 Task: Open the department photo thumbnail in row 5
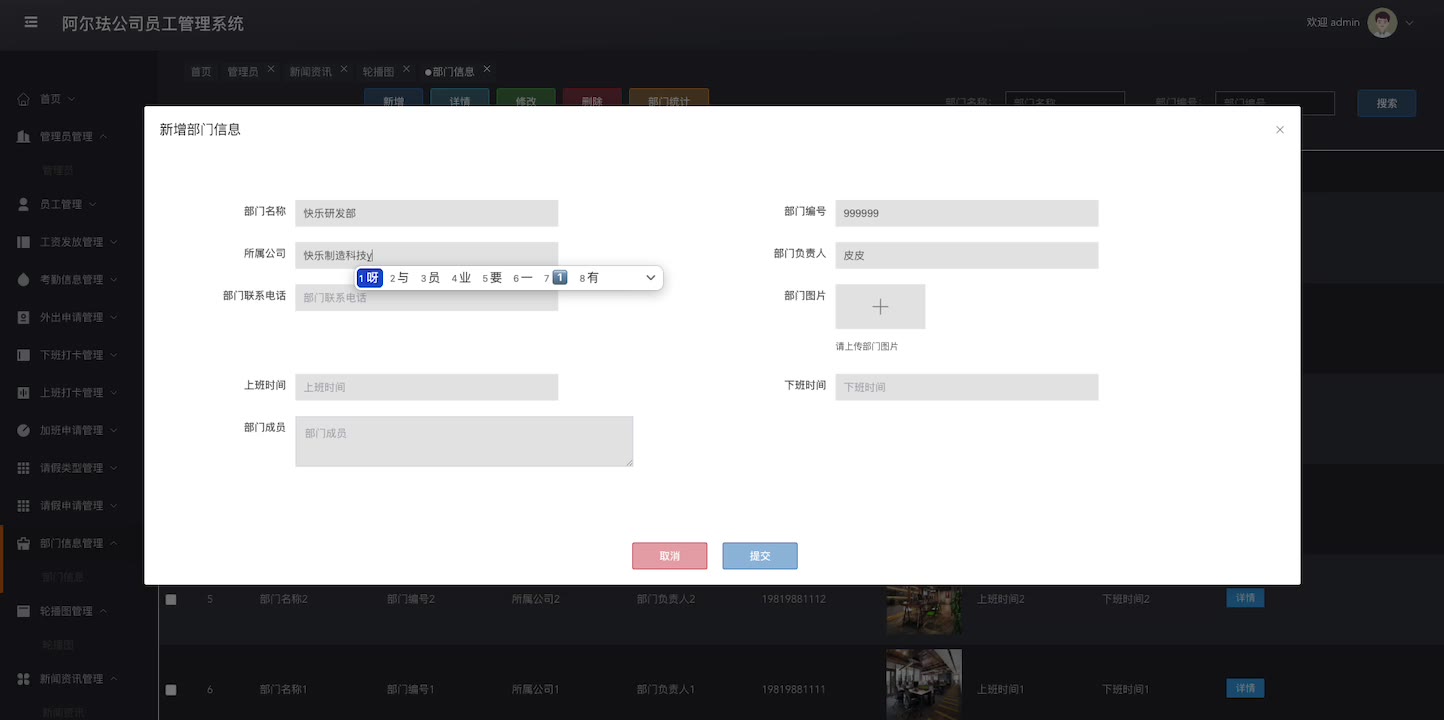(924, 608)
